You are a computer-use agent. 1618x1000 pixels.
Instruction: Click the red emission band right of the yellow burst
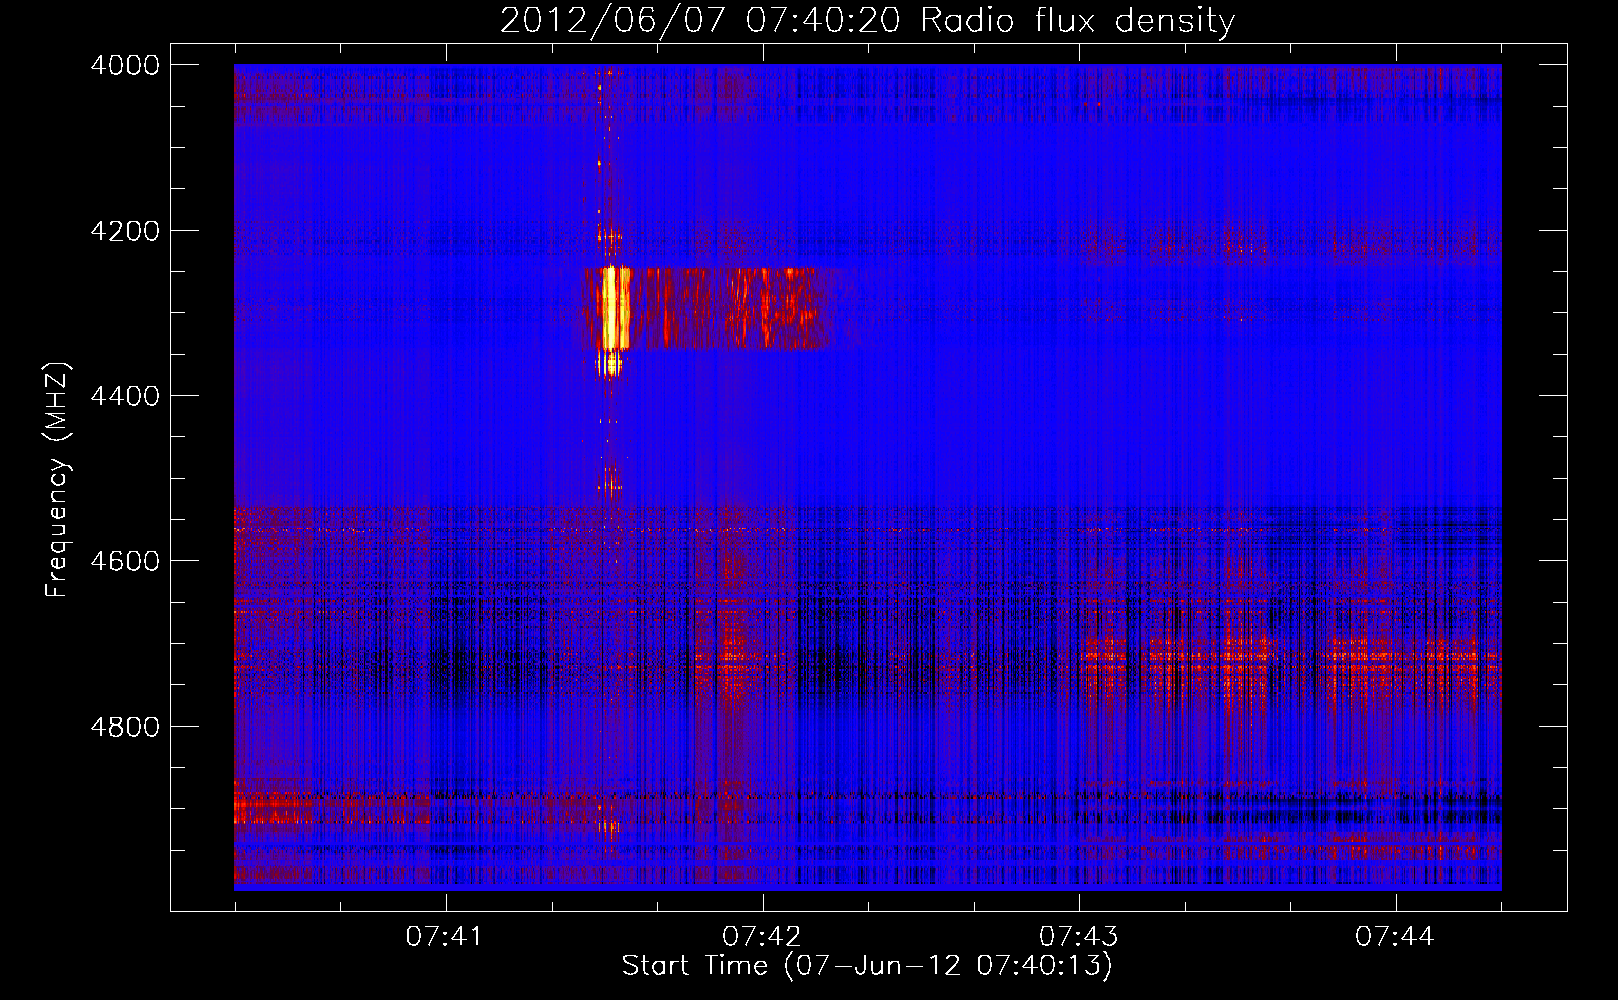(x=730, y=307)
